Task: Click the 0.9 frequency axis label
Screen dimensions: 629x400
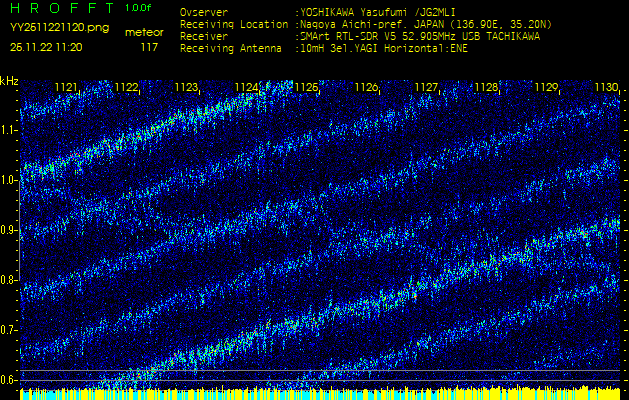Action: (x=8, y=230)
